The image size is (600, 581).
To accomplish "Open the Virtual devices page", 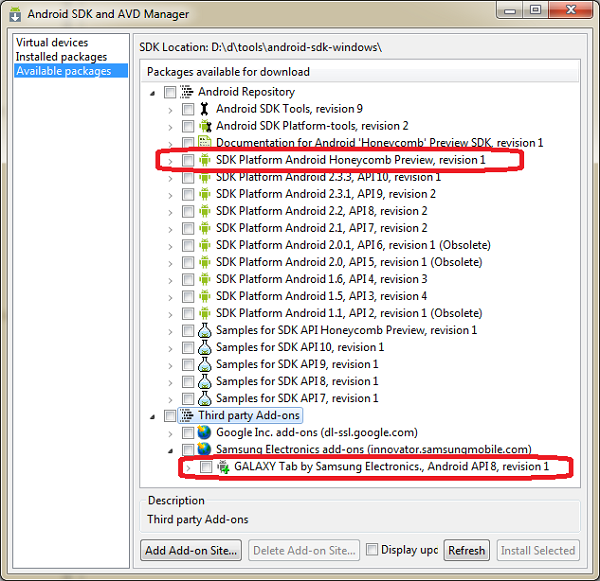I will [x=52, y=42].
